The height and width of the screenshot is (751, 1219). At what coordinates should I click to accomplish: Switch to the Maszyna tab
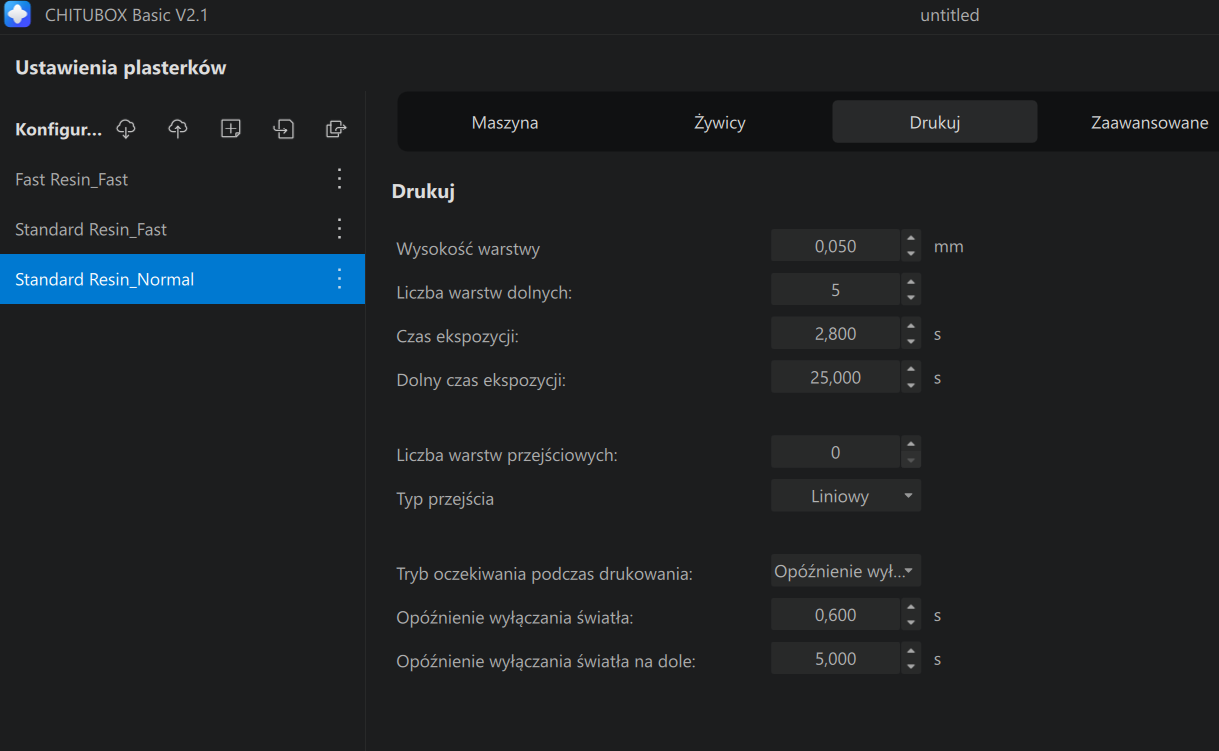(505, 123)
